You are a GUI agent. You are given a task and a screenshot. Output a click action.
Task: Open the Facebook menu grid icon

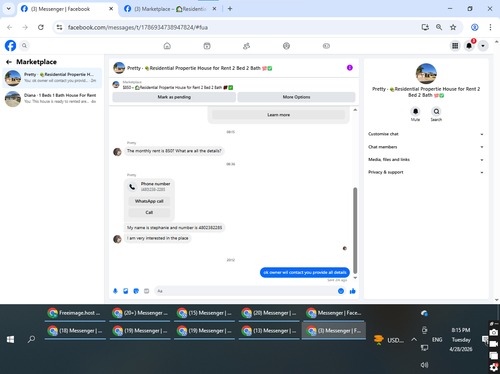tap(455, 46)
